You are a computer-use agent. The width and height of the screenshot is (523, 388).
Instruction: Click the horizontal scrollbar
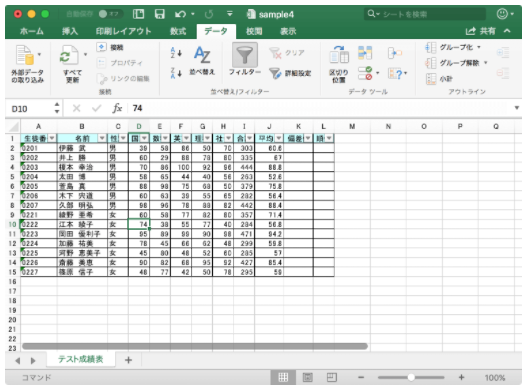point(195,347)
